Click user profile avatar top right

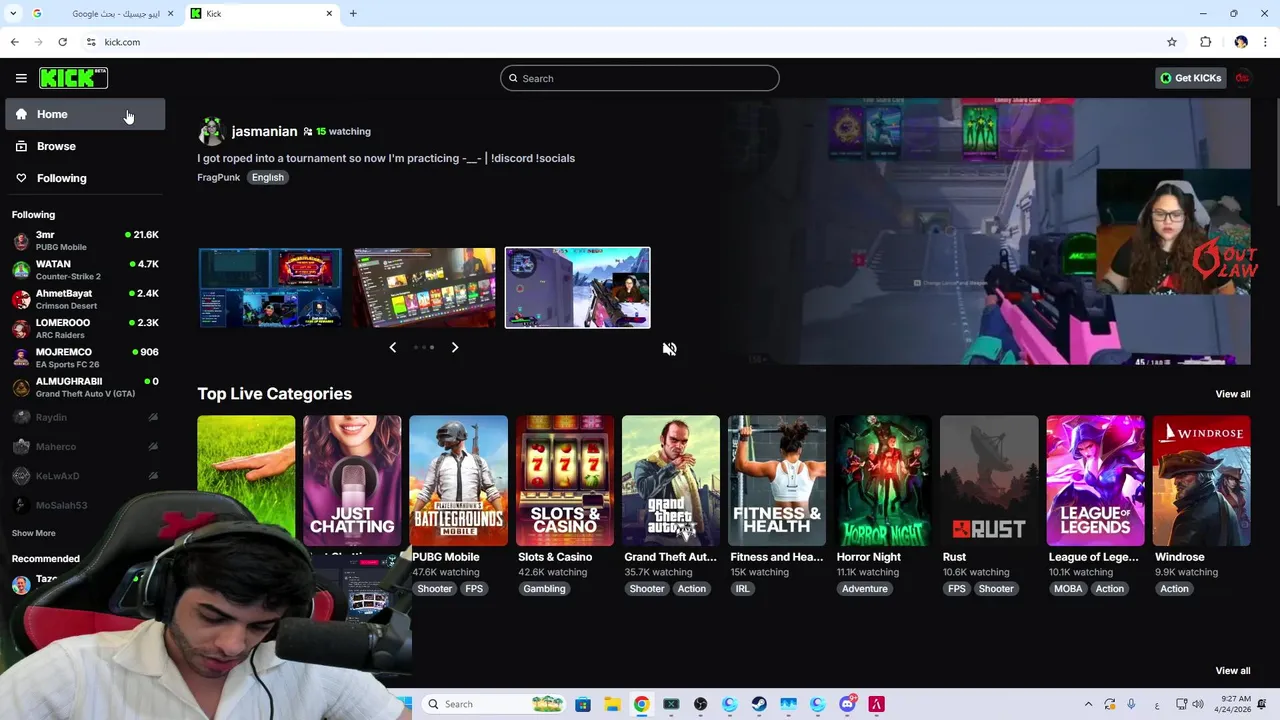[1242, 78]
